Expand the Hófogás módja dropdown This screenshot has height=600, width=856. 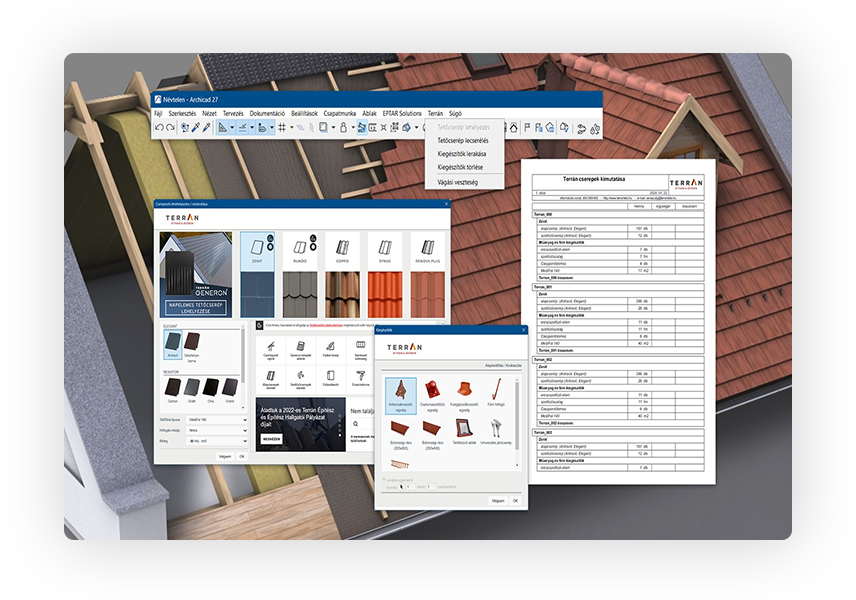pos(217,429)
